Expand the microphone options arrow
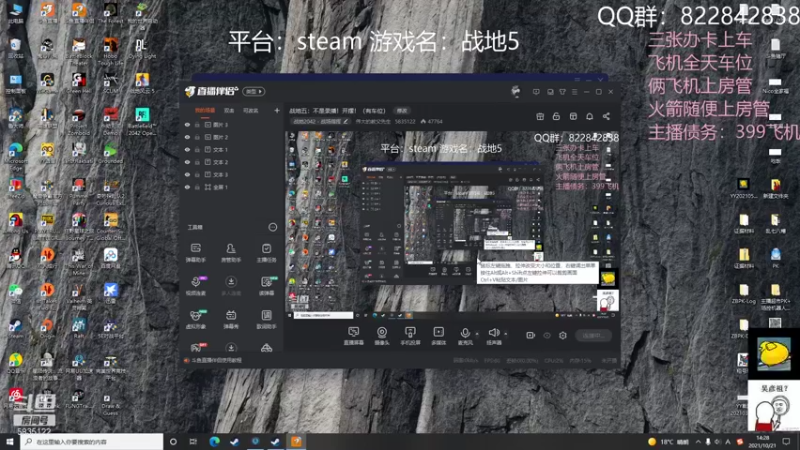Screen dimensions: 800x450 (x=477, y=334)
